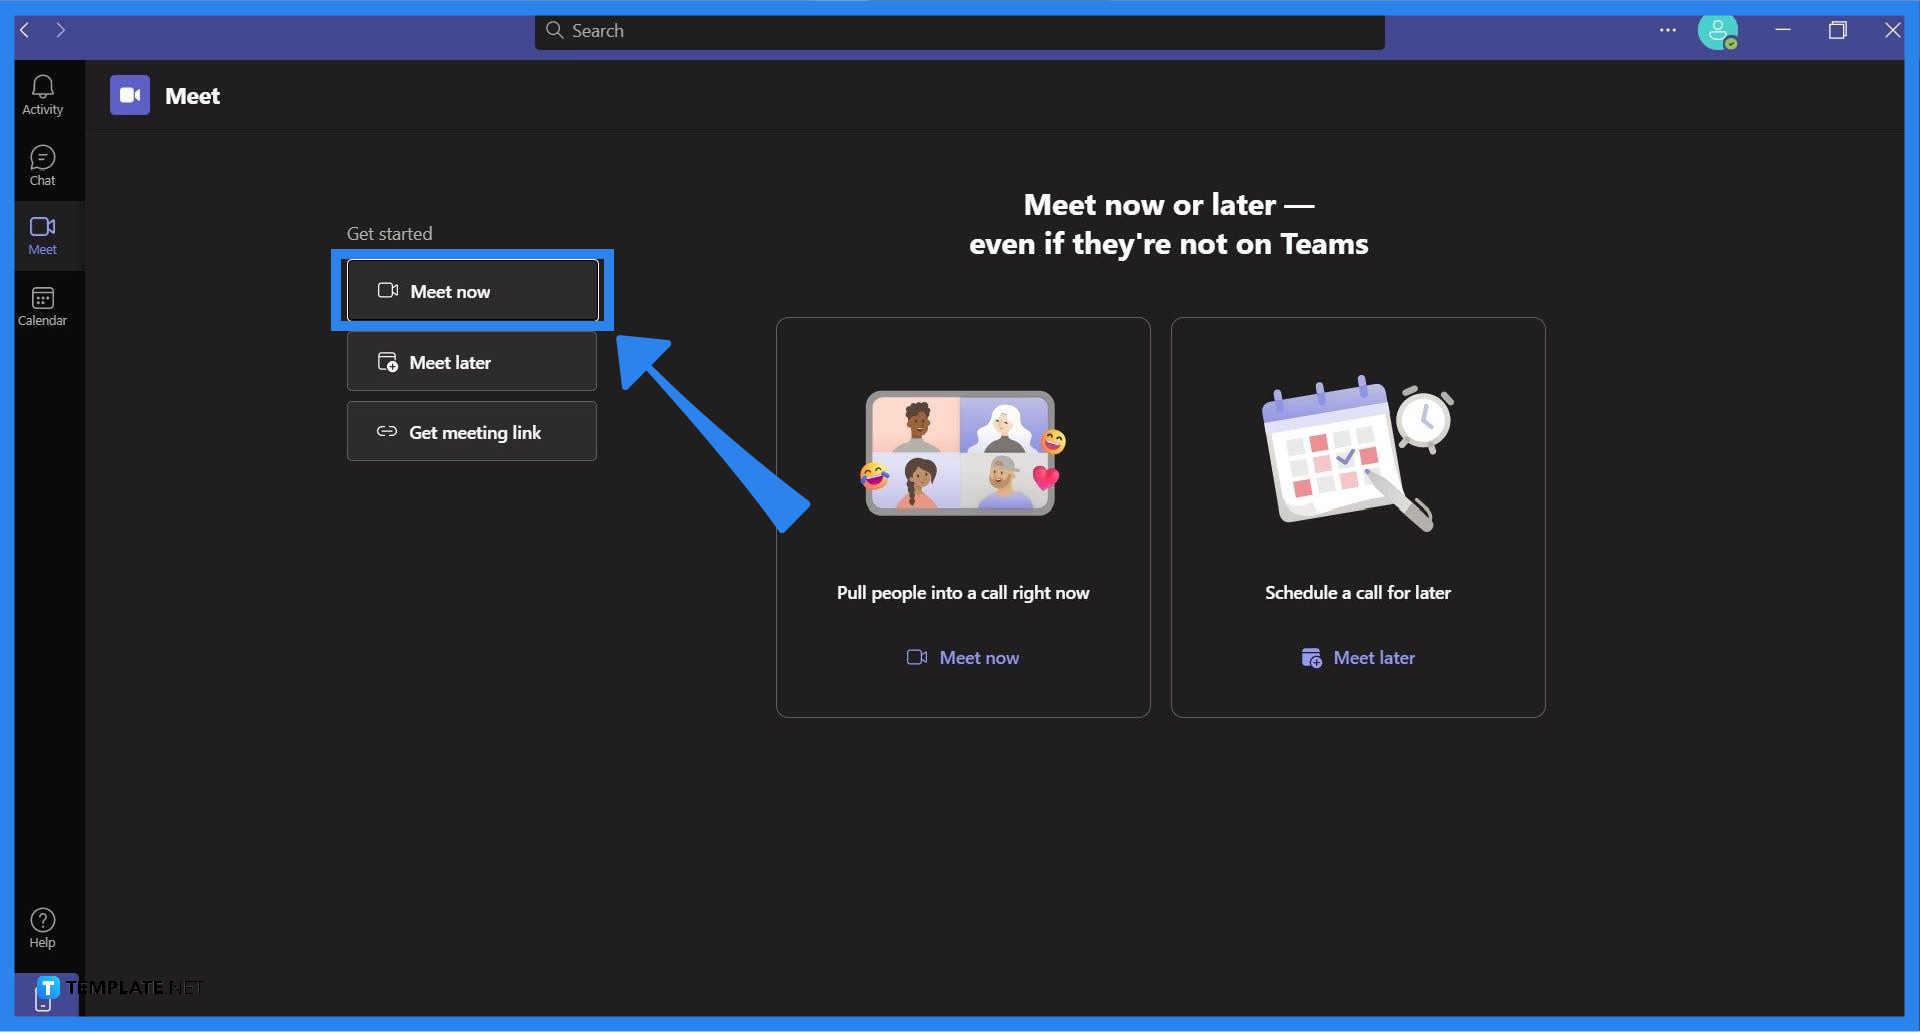
Task: Navigate back using the left arrow
Action: click(23, 30)
